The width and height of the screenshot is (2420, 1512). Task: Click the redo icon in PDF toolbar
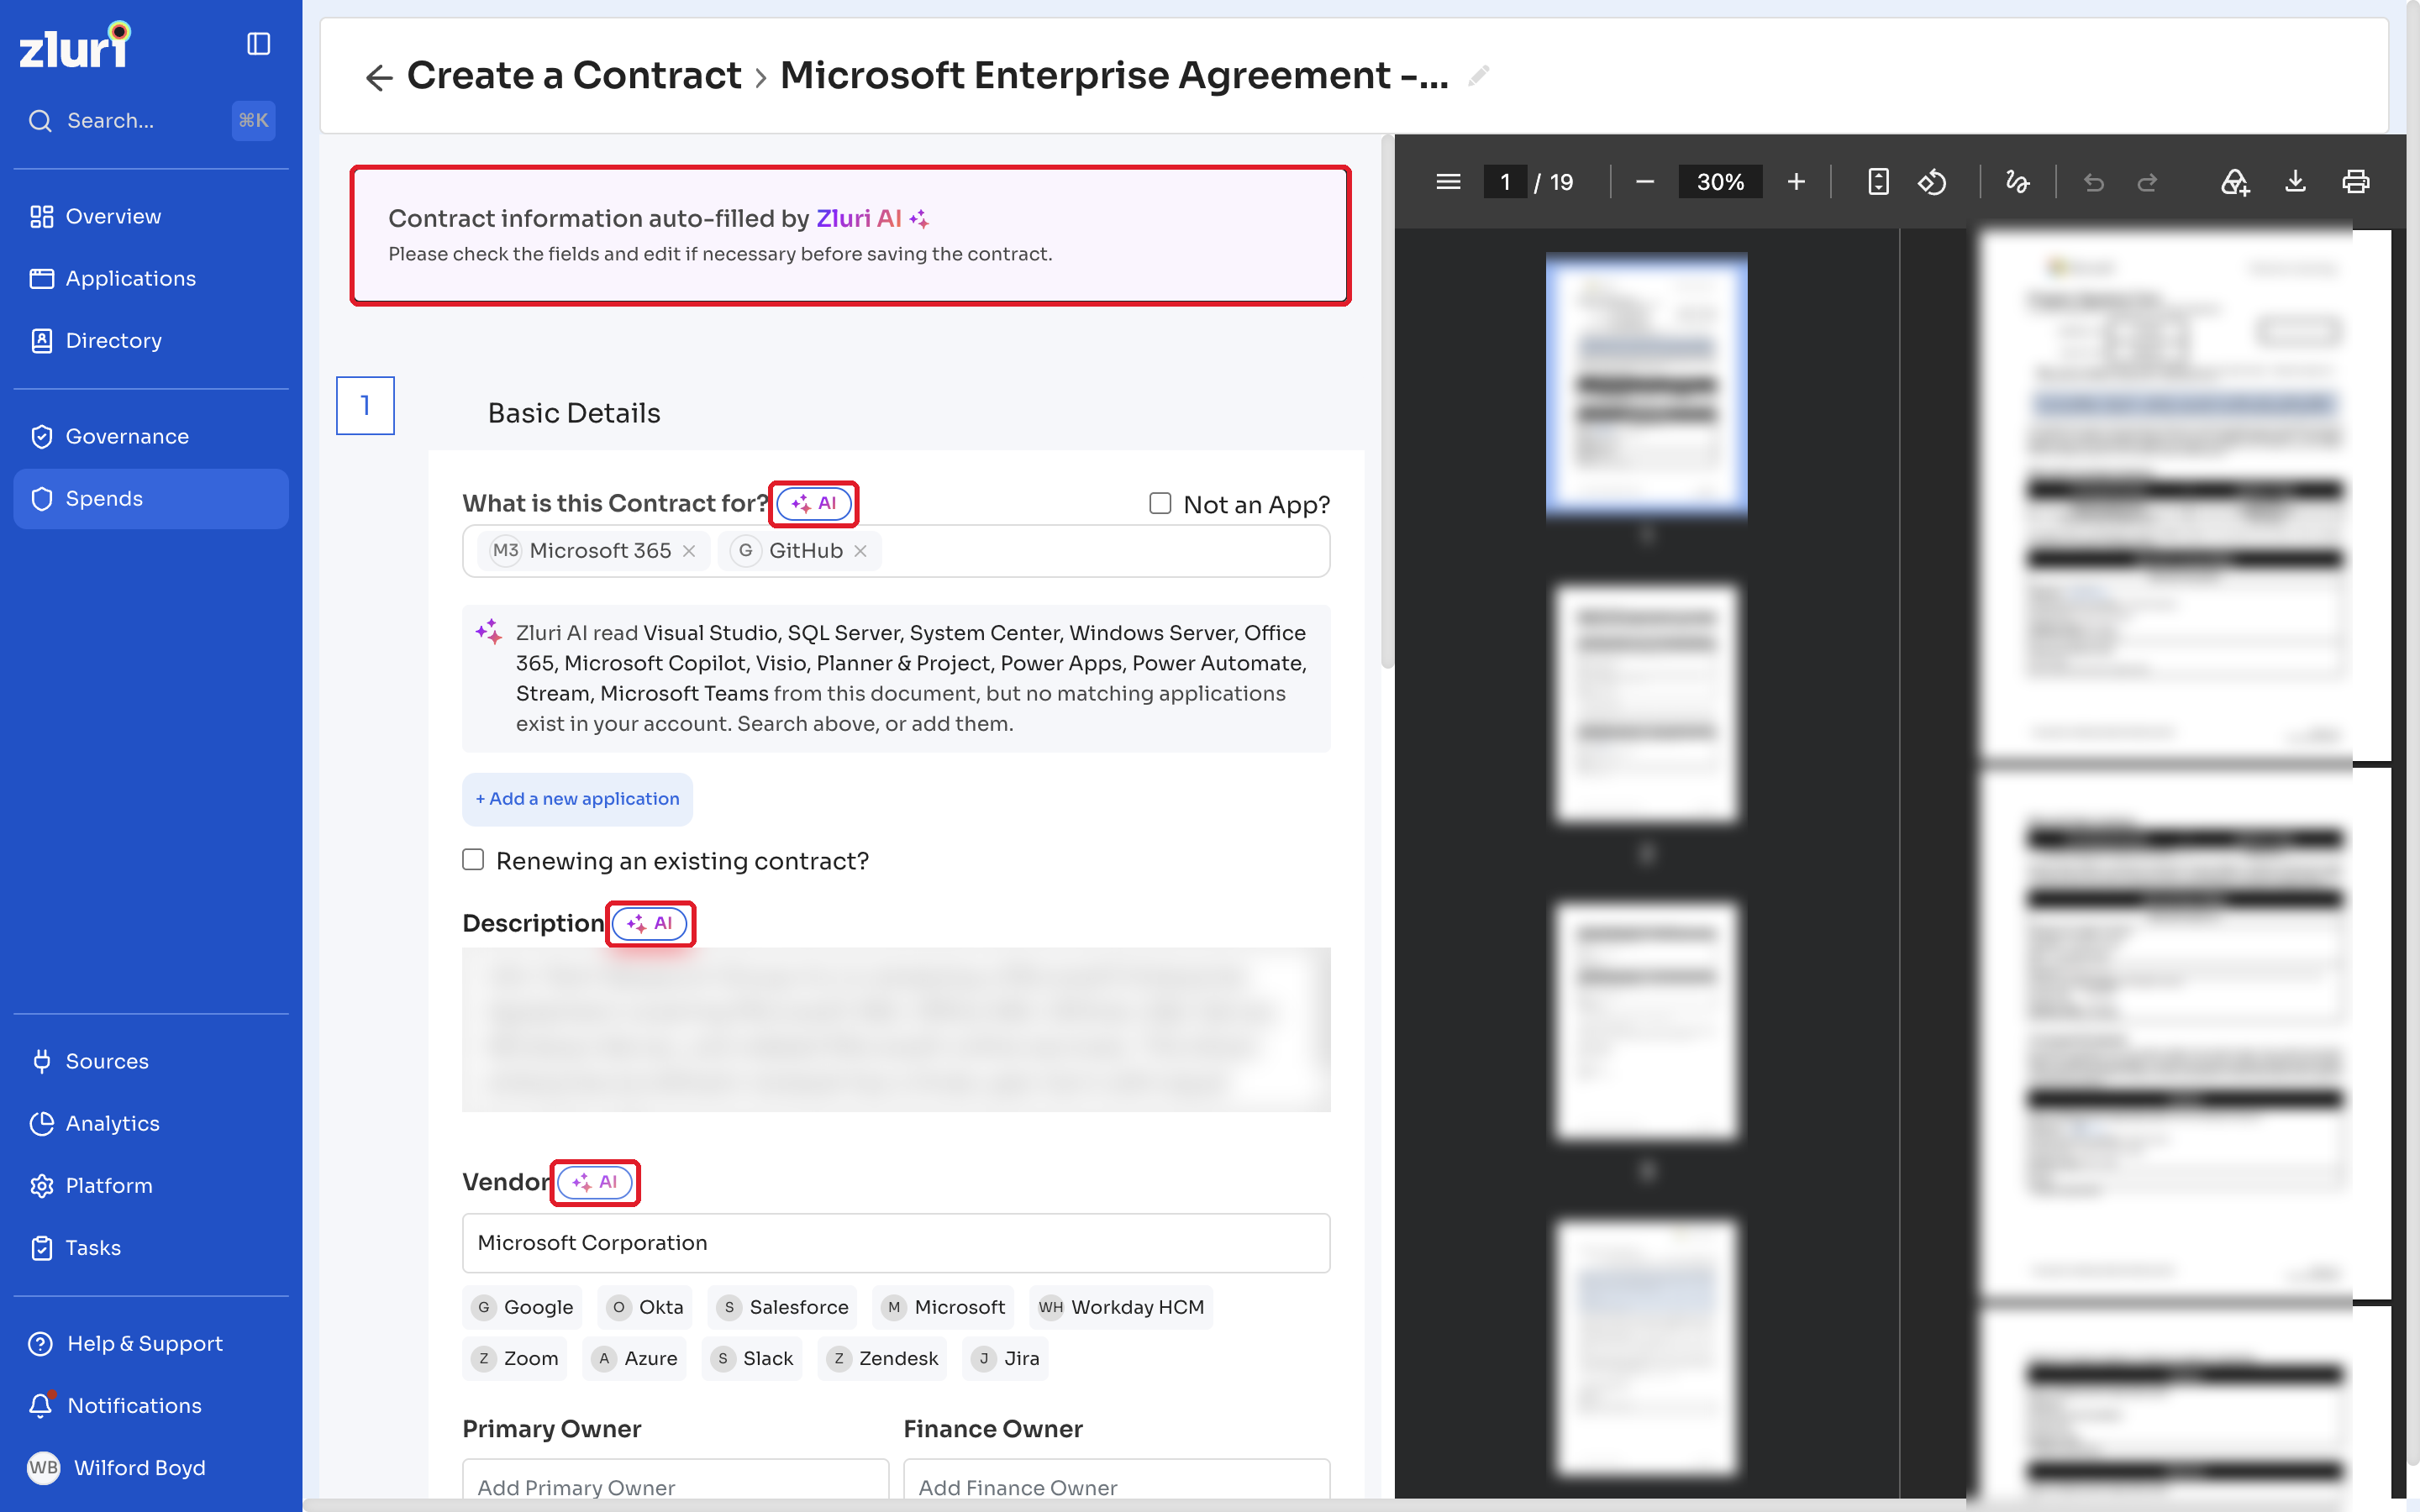2147,182
